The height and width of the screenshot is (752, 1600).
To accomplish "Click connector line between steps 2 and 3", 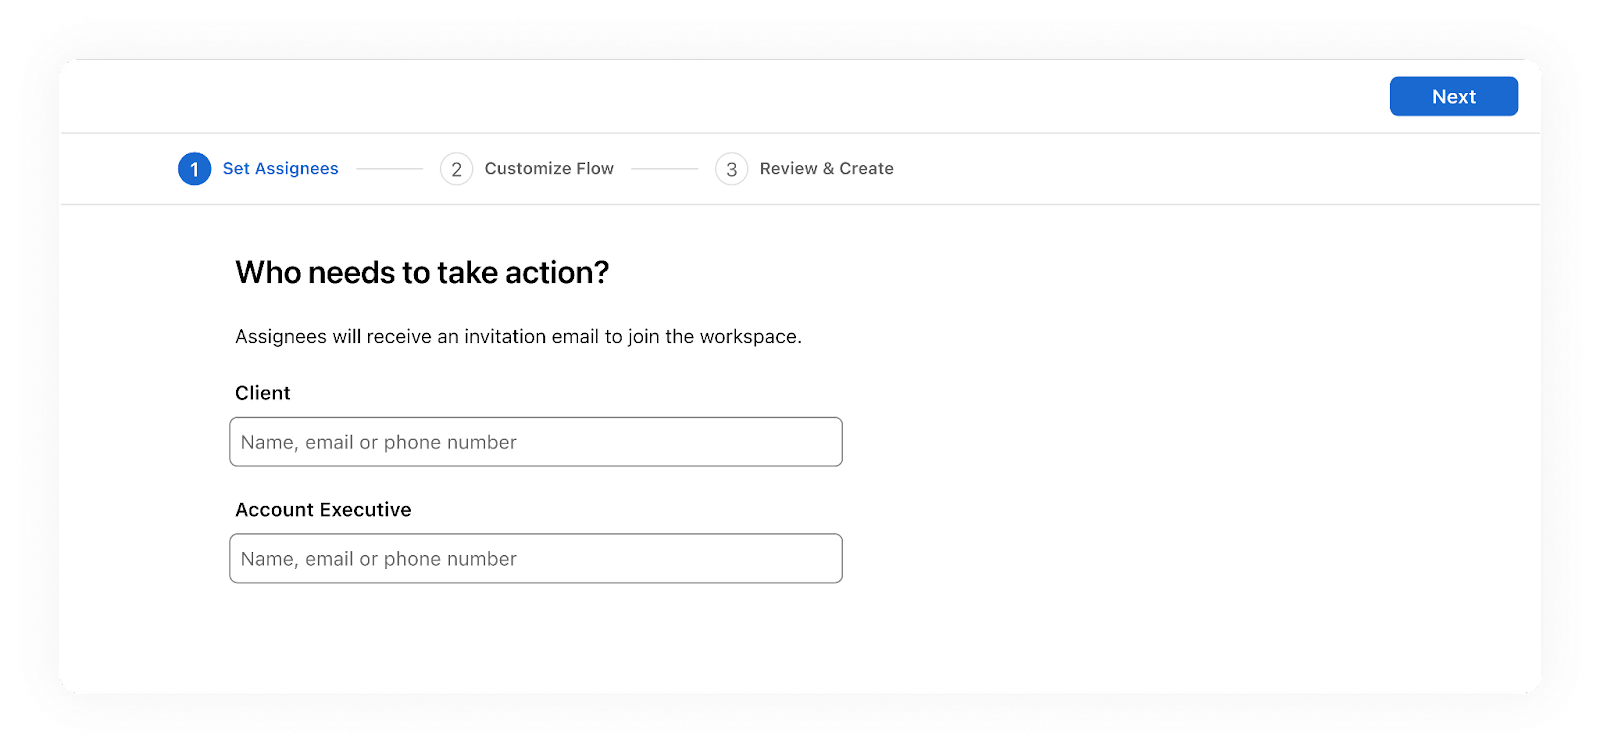I will [x=664, y=169].
